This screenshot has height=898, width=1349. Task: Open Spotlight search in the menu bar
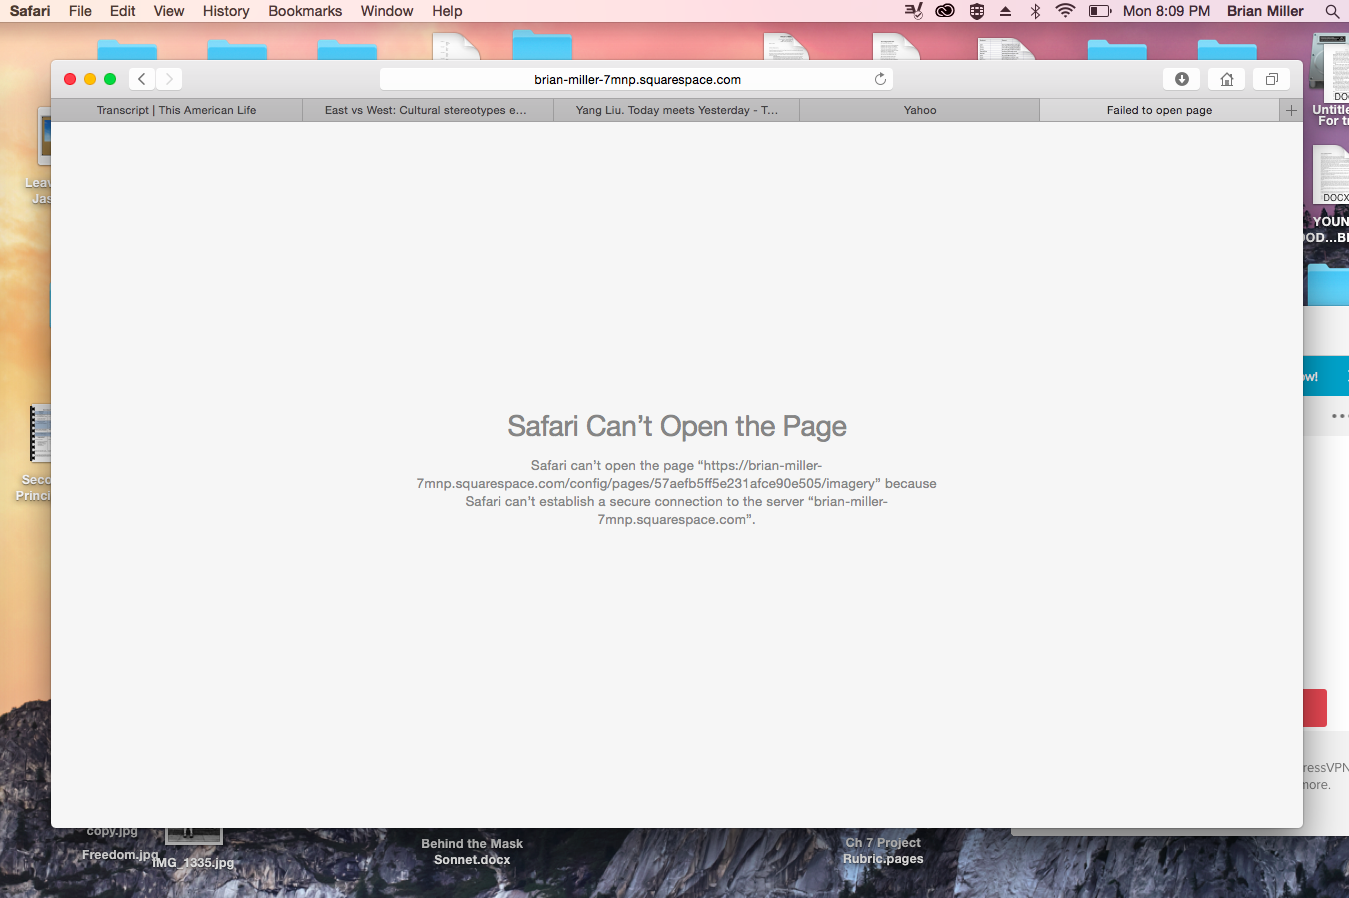(1332, 11)
